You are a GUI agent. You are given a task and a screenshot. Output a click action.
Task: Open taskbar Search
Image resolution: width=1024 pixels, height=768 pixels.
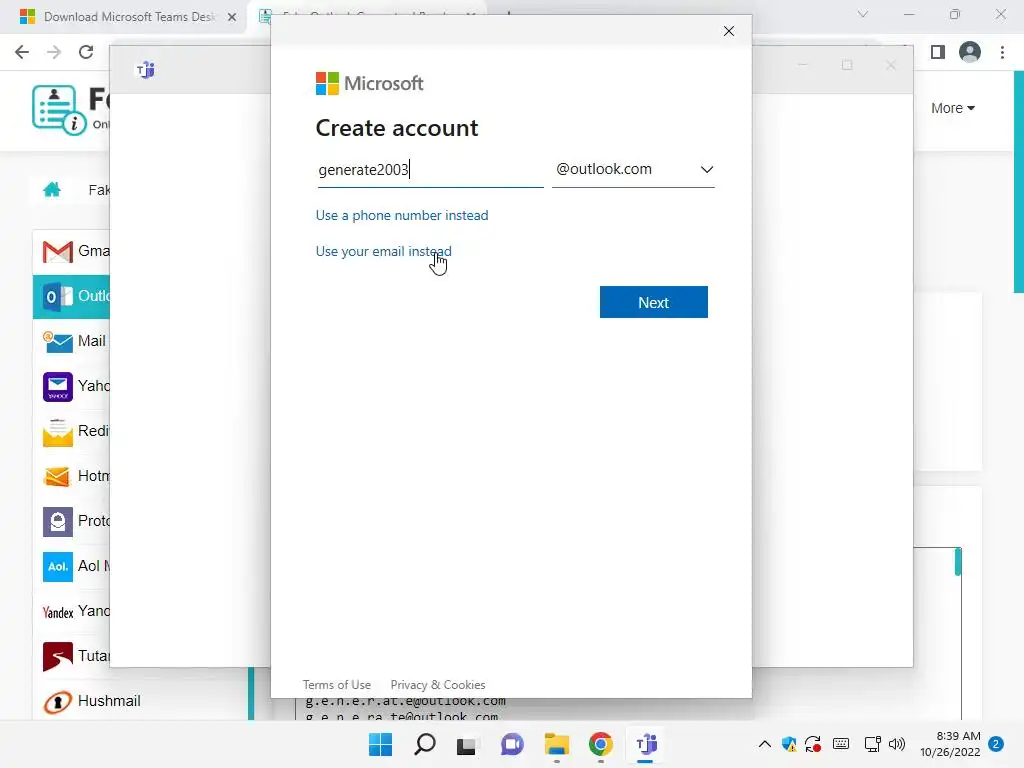(x=424, y=744)
